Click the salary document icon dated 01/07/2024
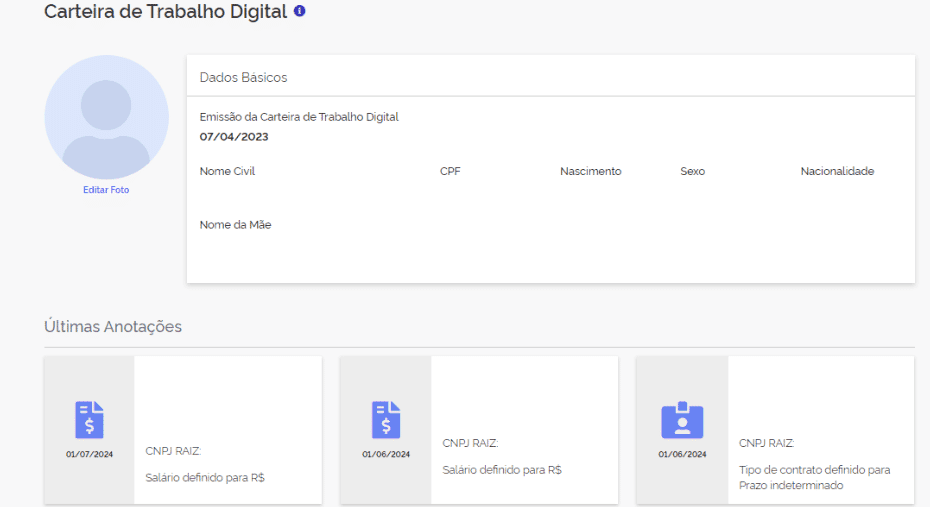Viewport: 935px width, 507px height. tap(89, 420)
